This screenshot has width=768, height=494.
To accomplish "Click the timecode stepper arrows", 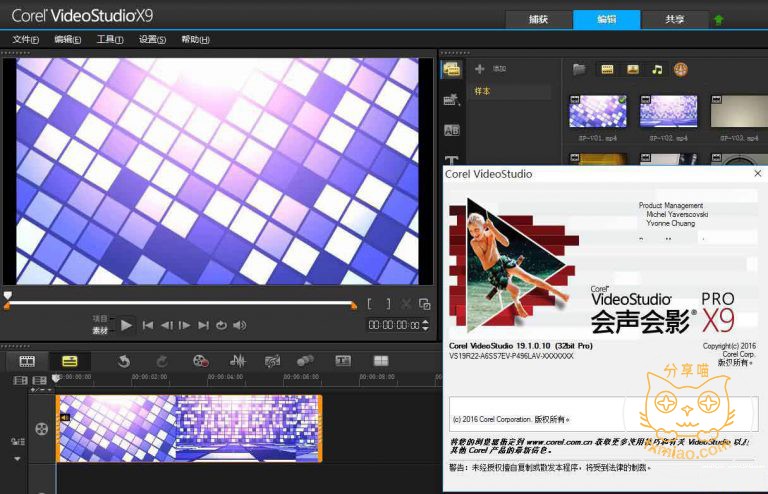I will point(425,325).
